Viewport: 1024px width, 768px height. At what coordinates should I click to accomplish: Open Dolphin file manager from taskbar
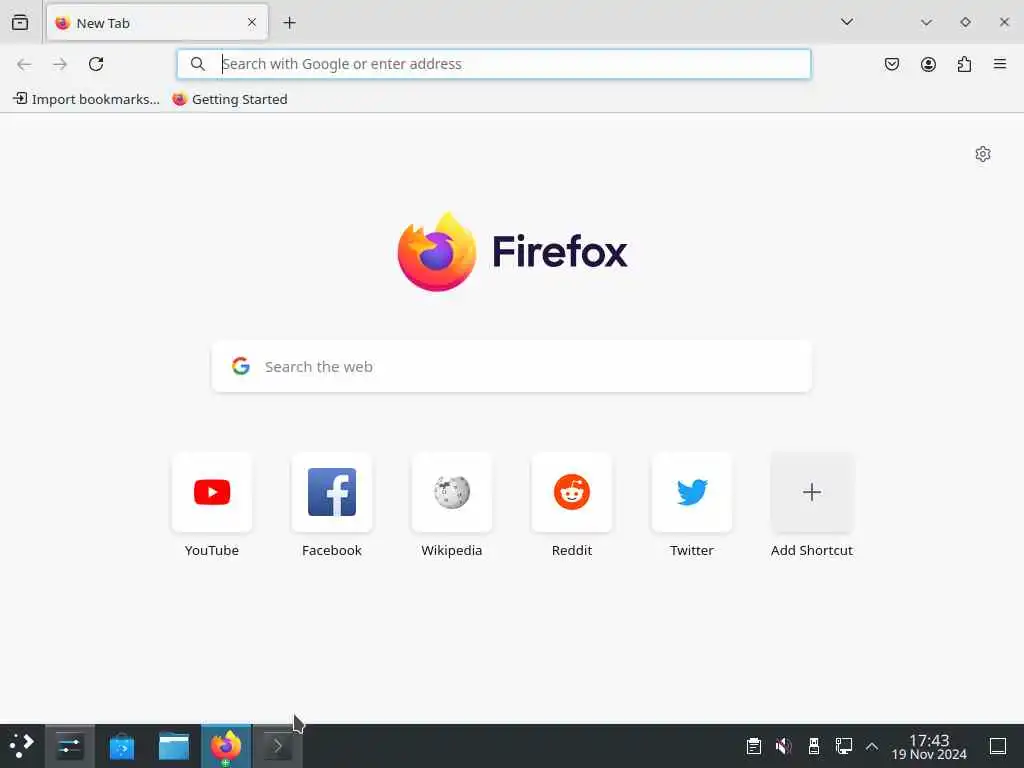[x=174, y=746]
